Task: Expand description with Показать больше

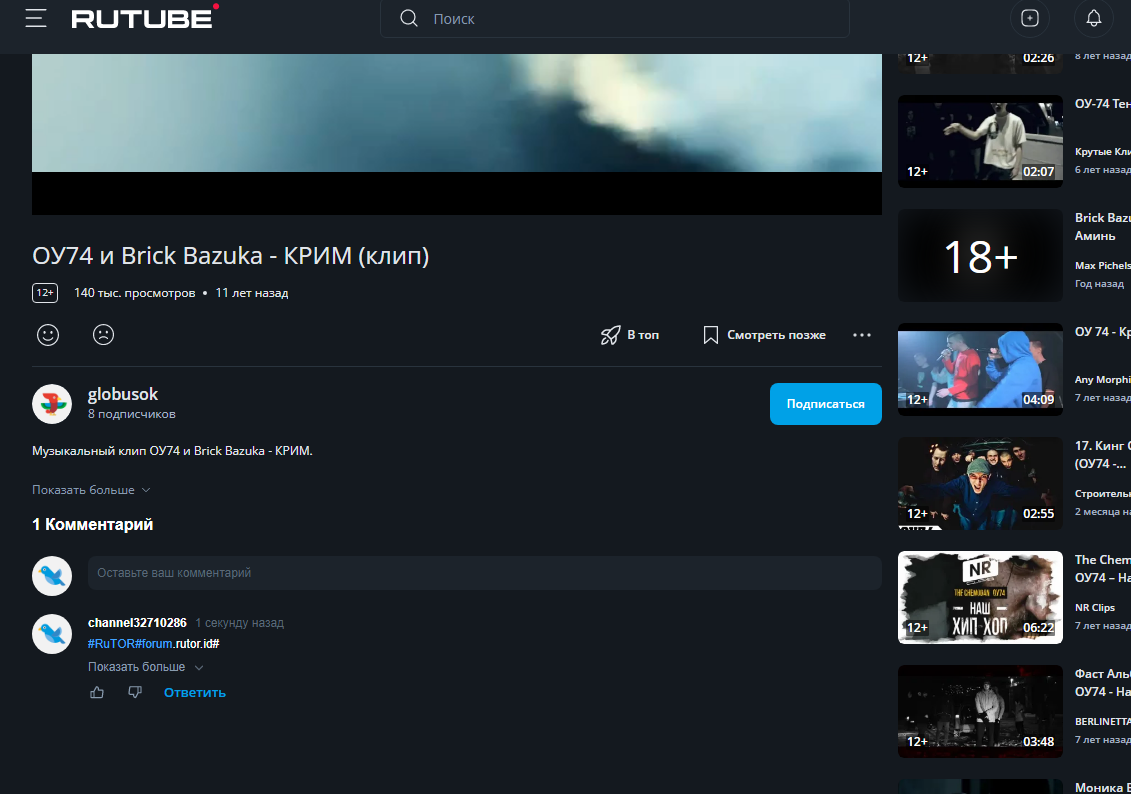Action: (91, 490)
